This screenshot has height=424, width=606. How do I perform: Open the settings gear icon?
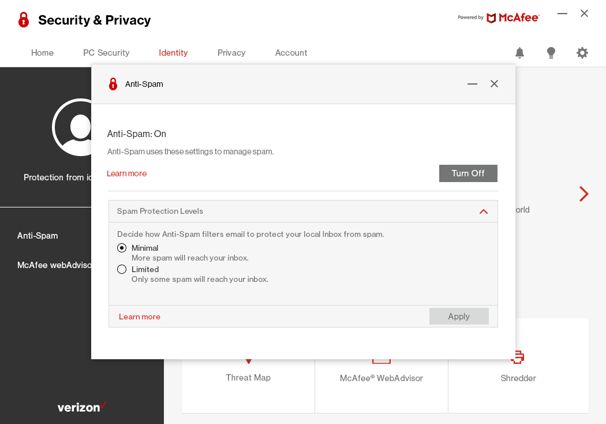pos(582,53)
